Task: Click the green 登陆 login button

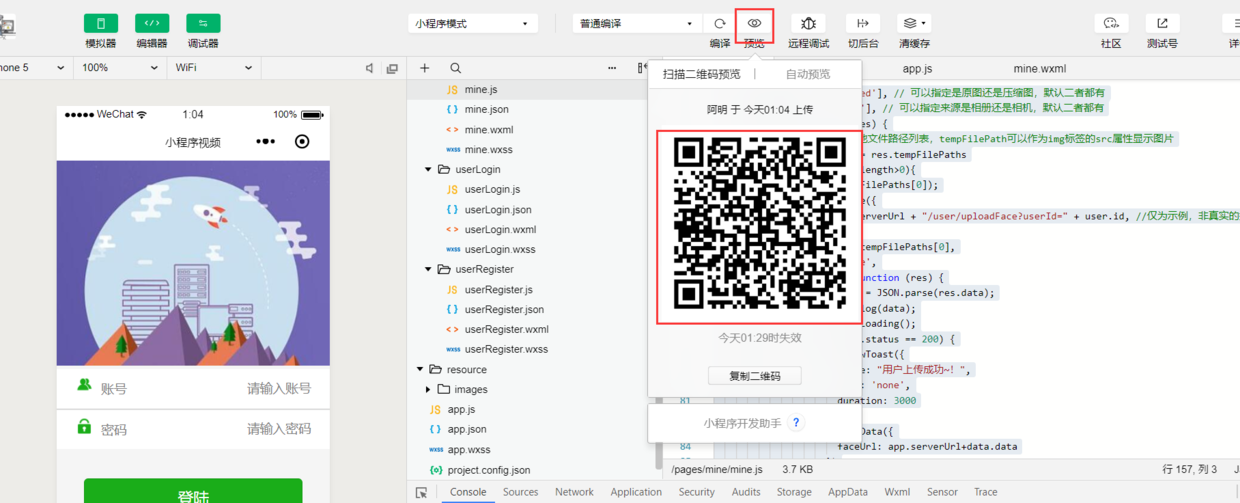Action: [x=193, y=491]
